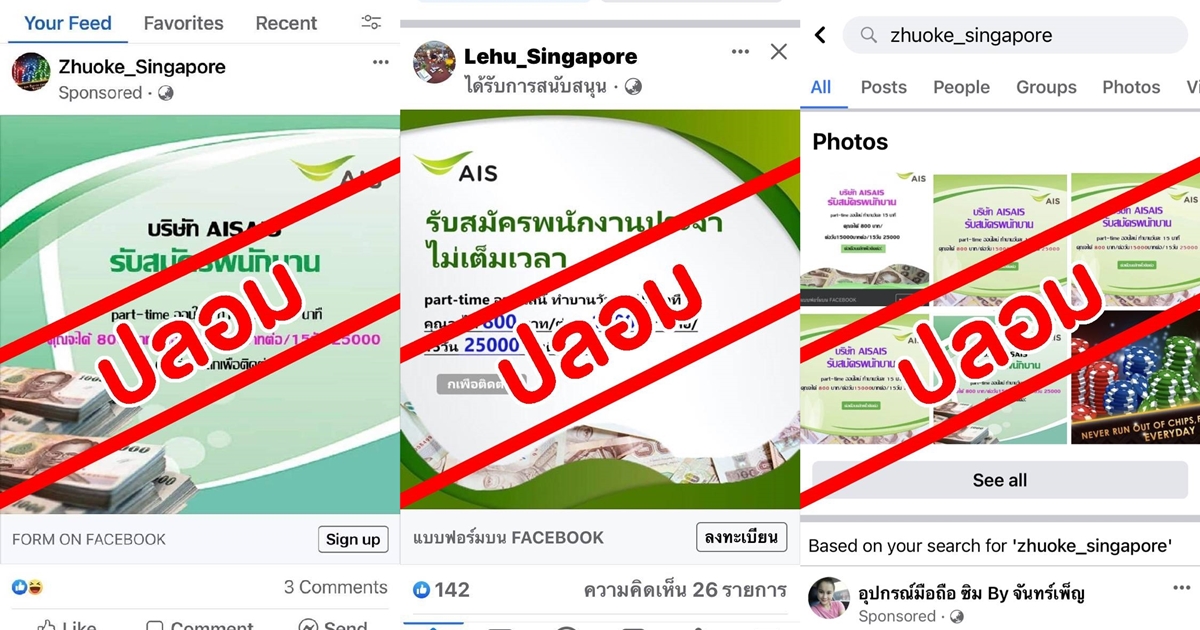
Task: Select the Groups search filter tab
Action: [1046, 87]
